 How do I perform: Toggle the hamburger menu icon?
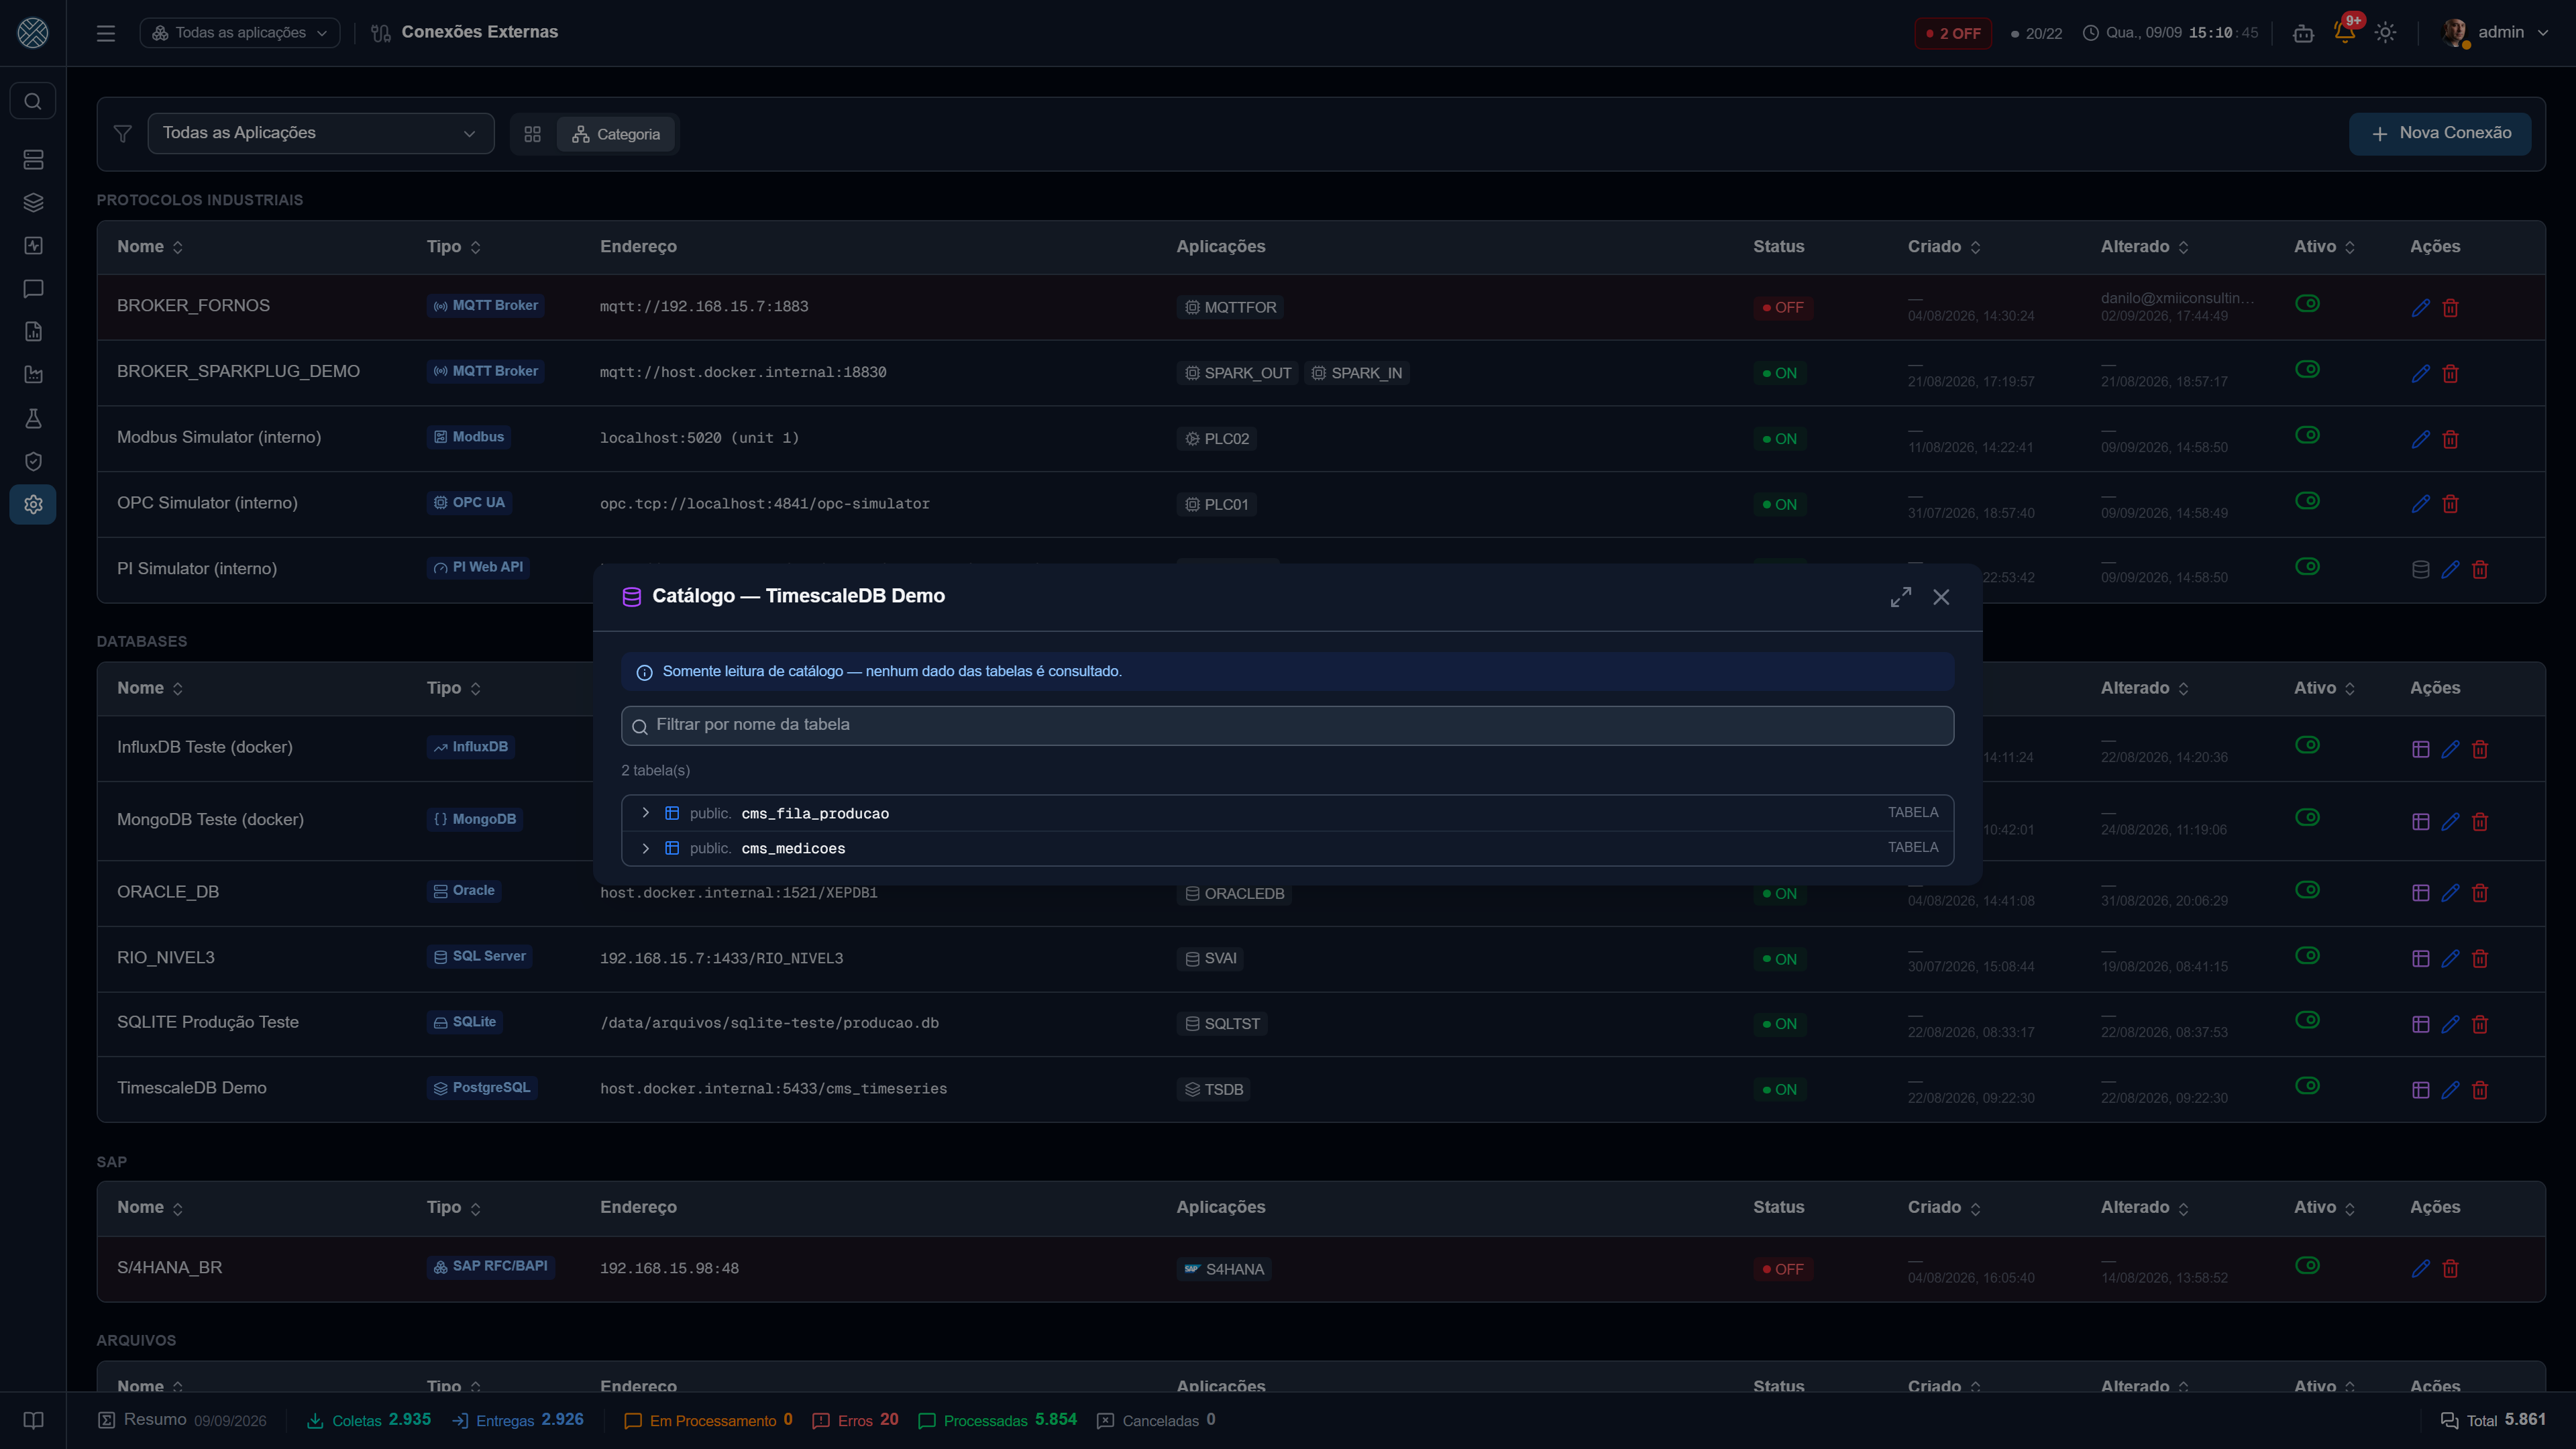tap(106, 33)
